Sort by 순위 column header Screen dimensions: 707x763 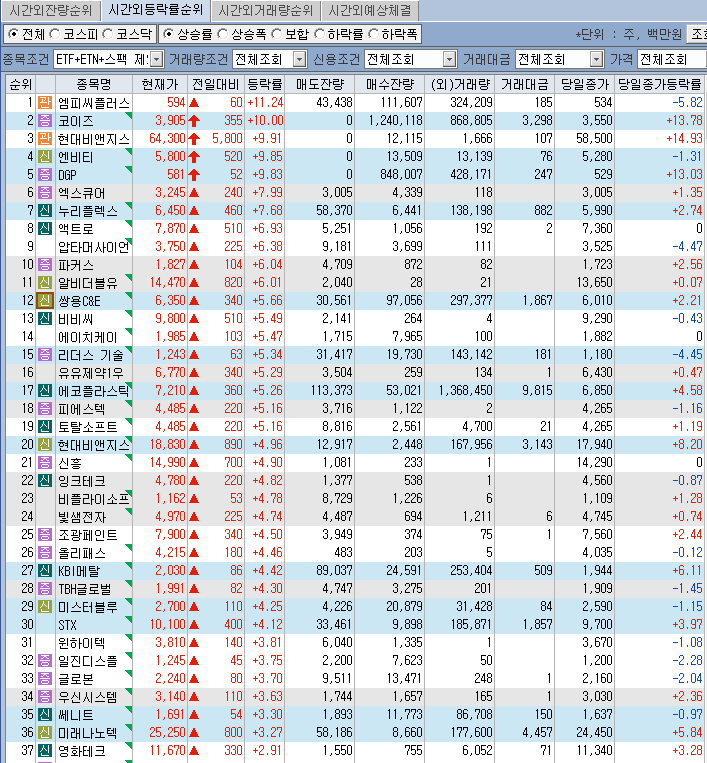pyautogui.click(x=20, y=84)
